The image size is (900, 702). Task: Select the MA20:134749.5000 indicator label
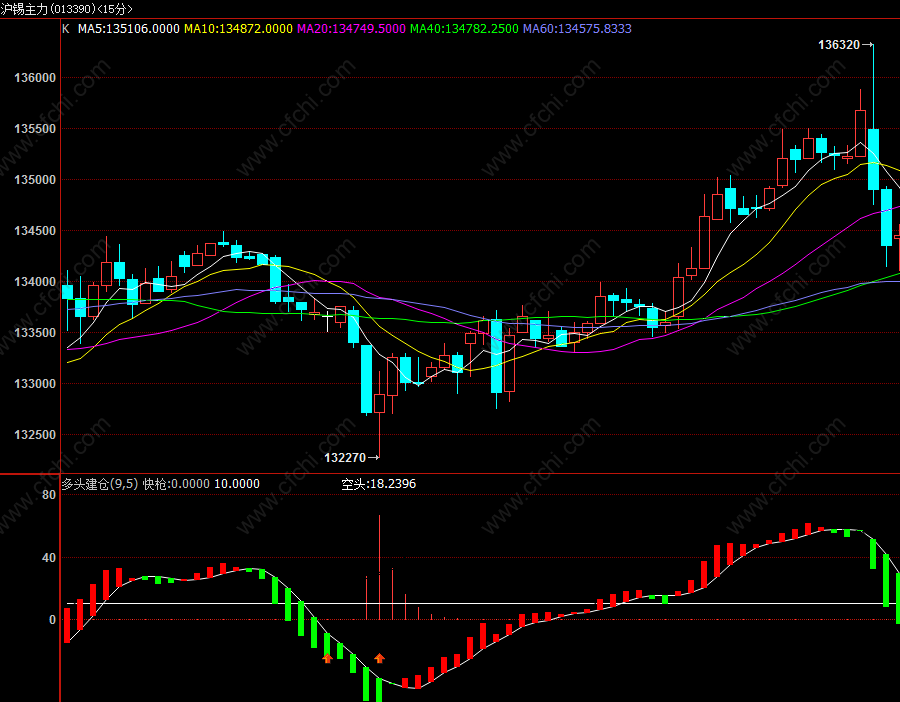pyautogui.click(x=351, y=29)
